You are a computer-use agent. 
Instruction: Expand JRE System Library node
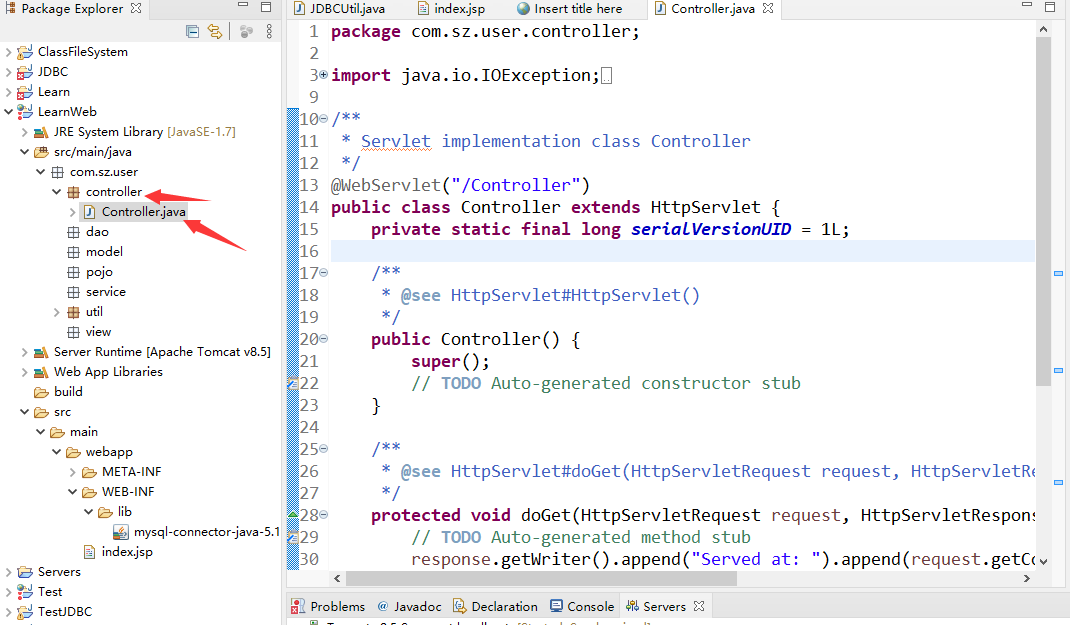(x=25, y=132)
